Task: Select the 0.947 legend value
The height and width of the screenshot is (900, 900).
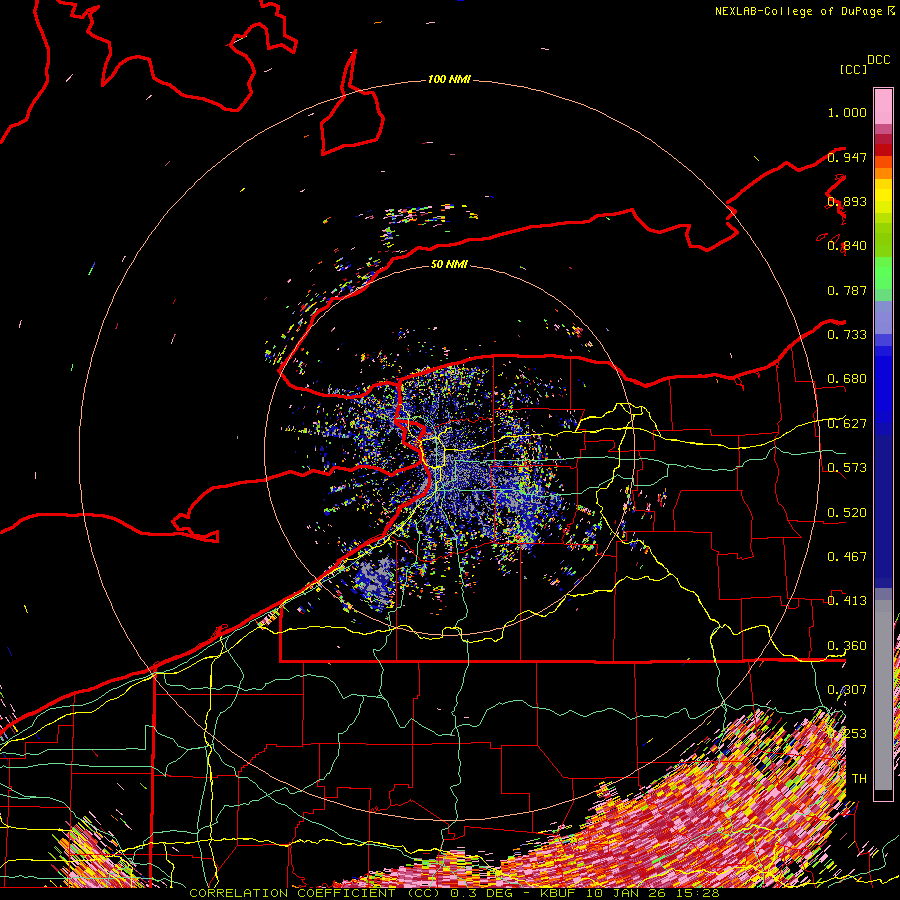Action: (847, 157)
